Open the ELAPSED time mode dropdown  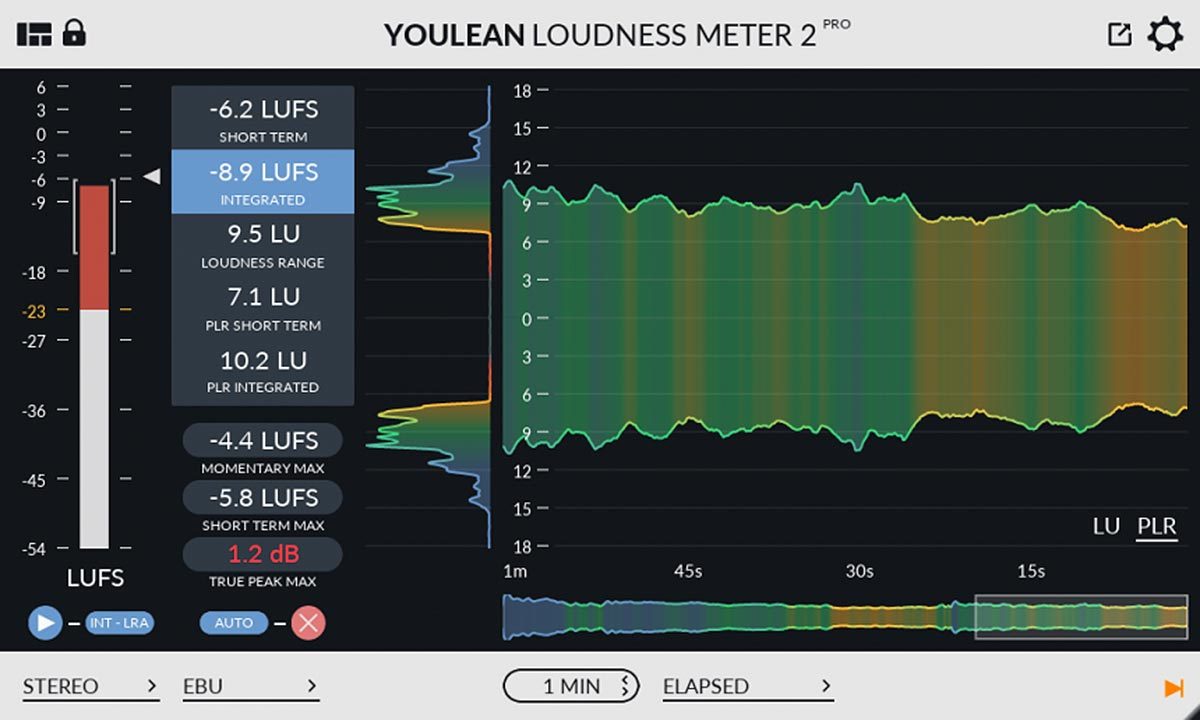tap(747, 686)
